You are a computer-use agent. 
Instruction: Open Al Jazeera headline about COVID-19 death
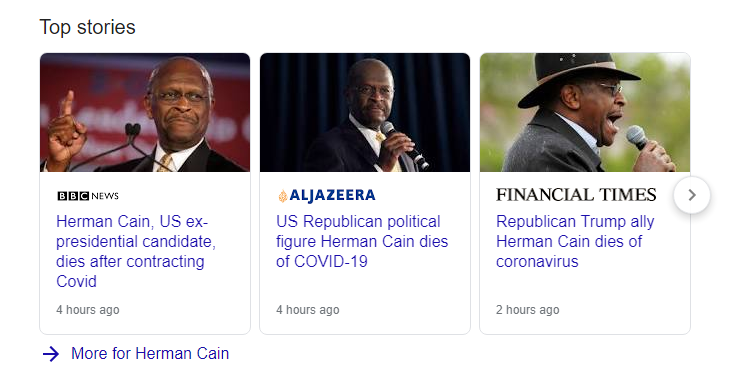[362, 241]
